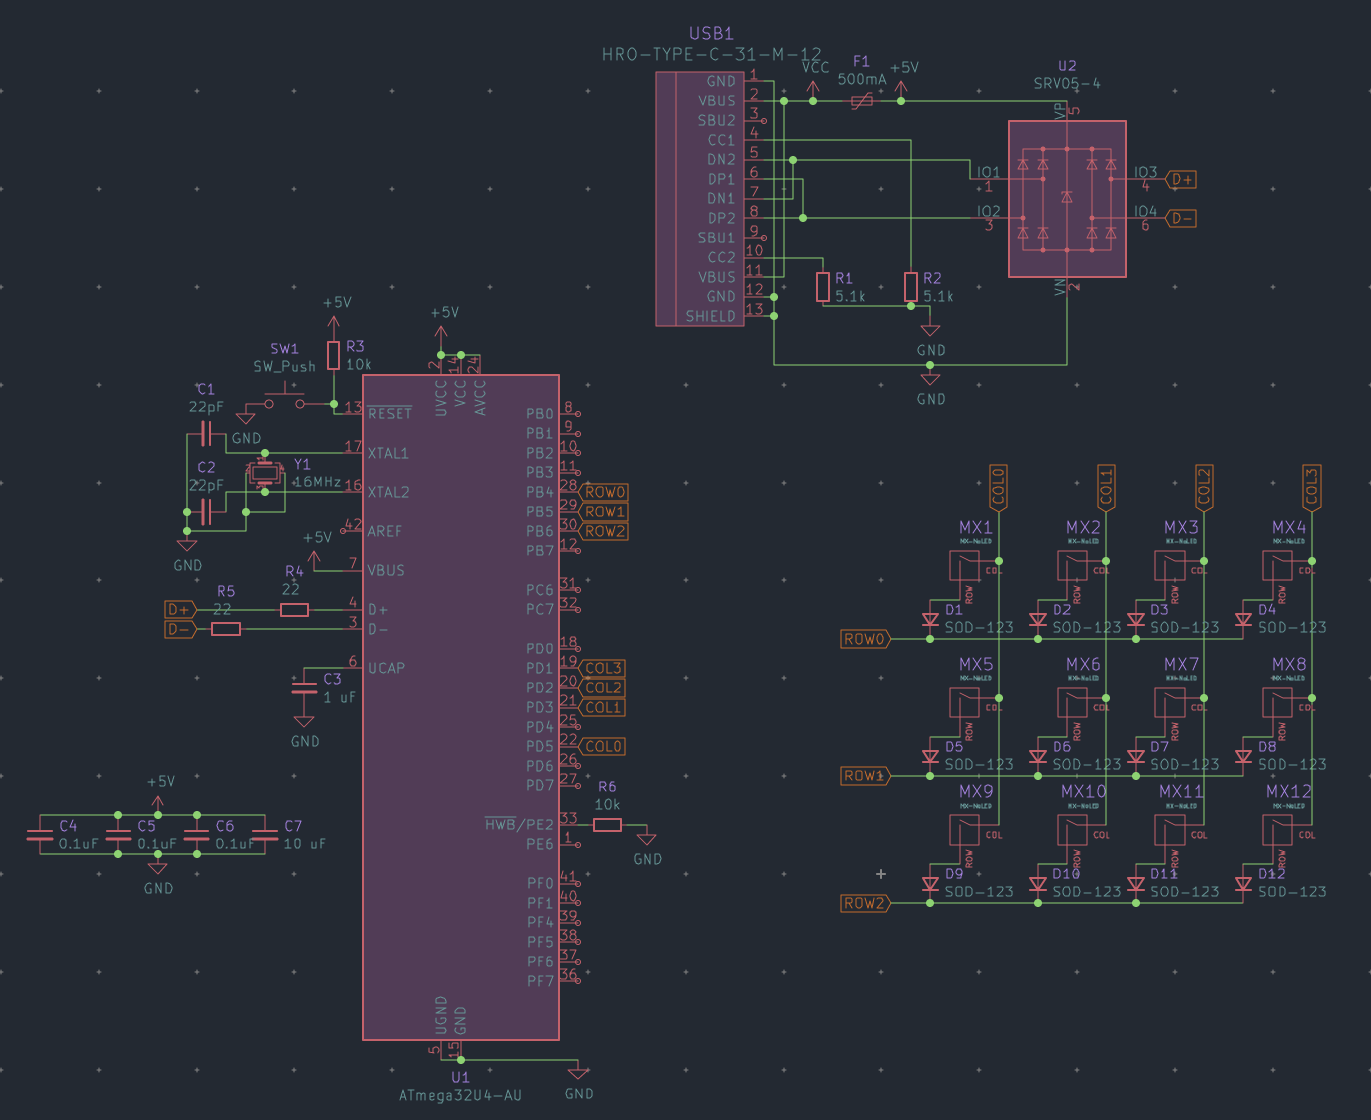This screenshot has height=1120, width=1371.
Task: Click the HRO-TYPE-C-31-M-12 value text
Action: tap(712, 55)
